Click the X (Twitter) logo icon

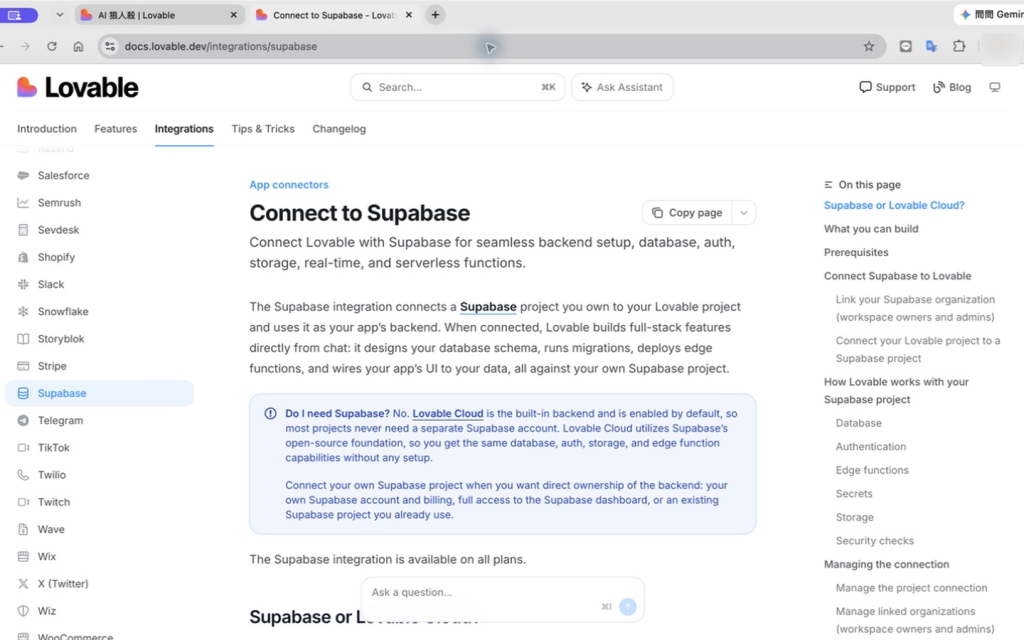(x=23, y=584)
